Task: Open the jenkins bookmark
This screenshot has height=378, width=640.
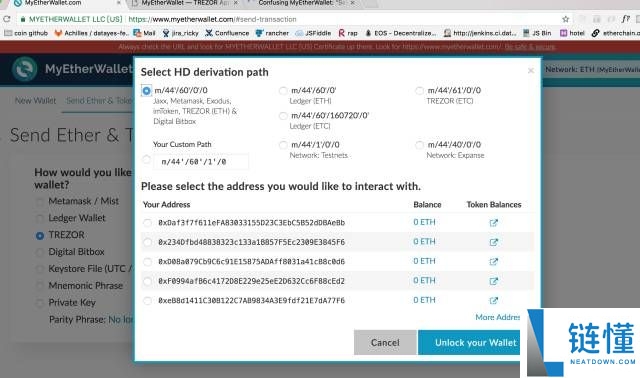Action: (x=480, y=33)
